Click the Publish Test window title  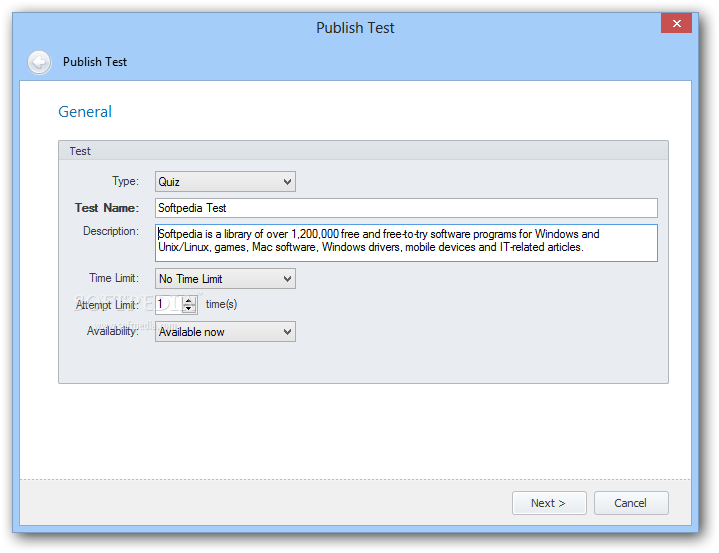pos(355,28)
